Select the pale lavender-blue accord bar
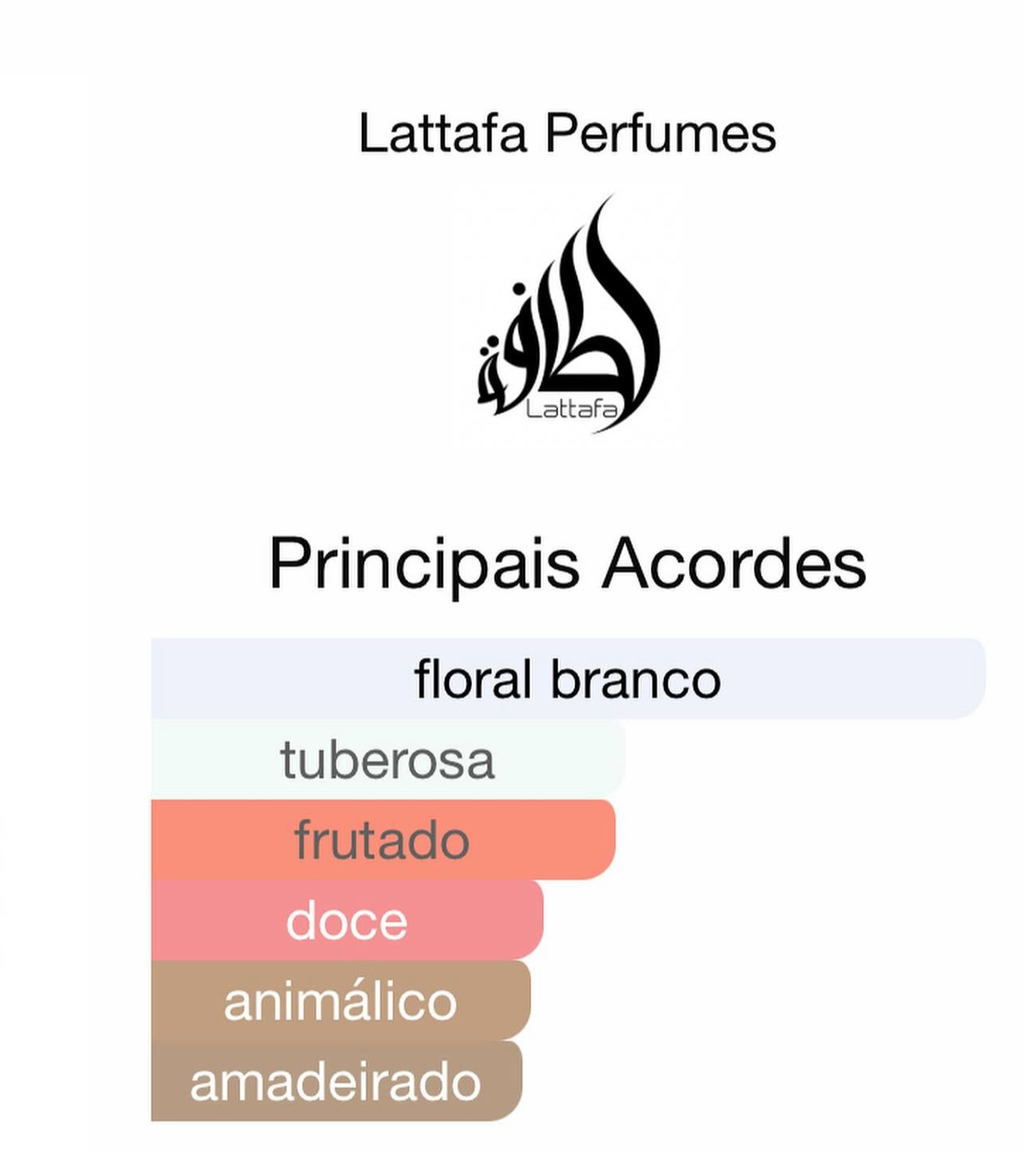The image size is (1024, 1152). pyautogui.click(x=568, y=679)
